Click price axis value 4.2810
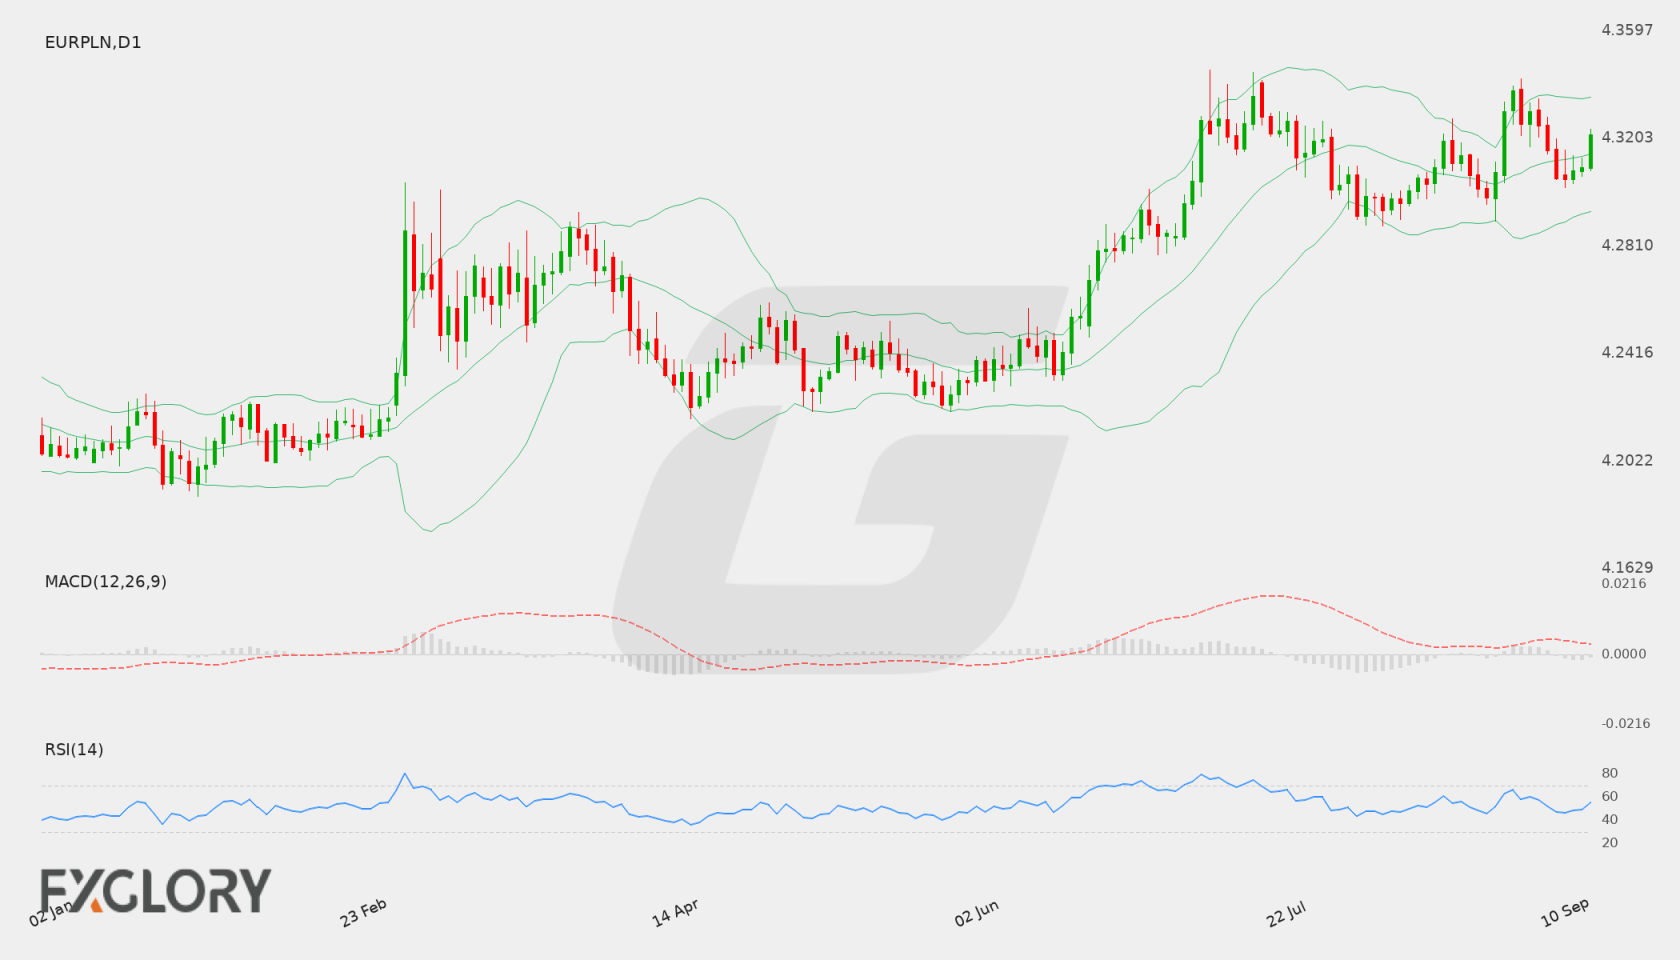Screen dimensions: 1680x960 (x=1627, y=245)
